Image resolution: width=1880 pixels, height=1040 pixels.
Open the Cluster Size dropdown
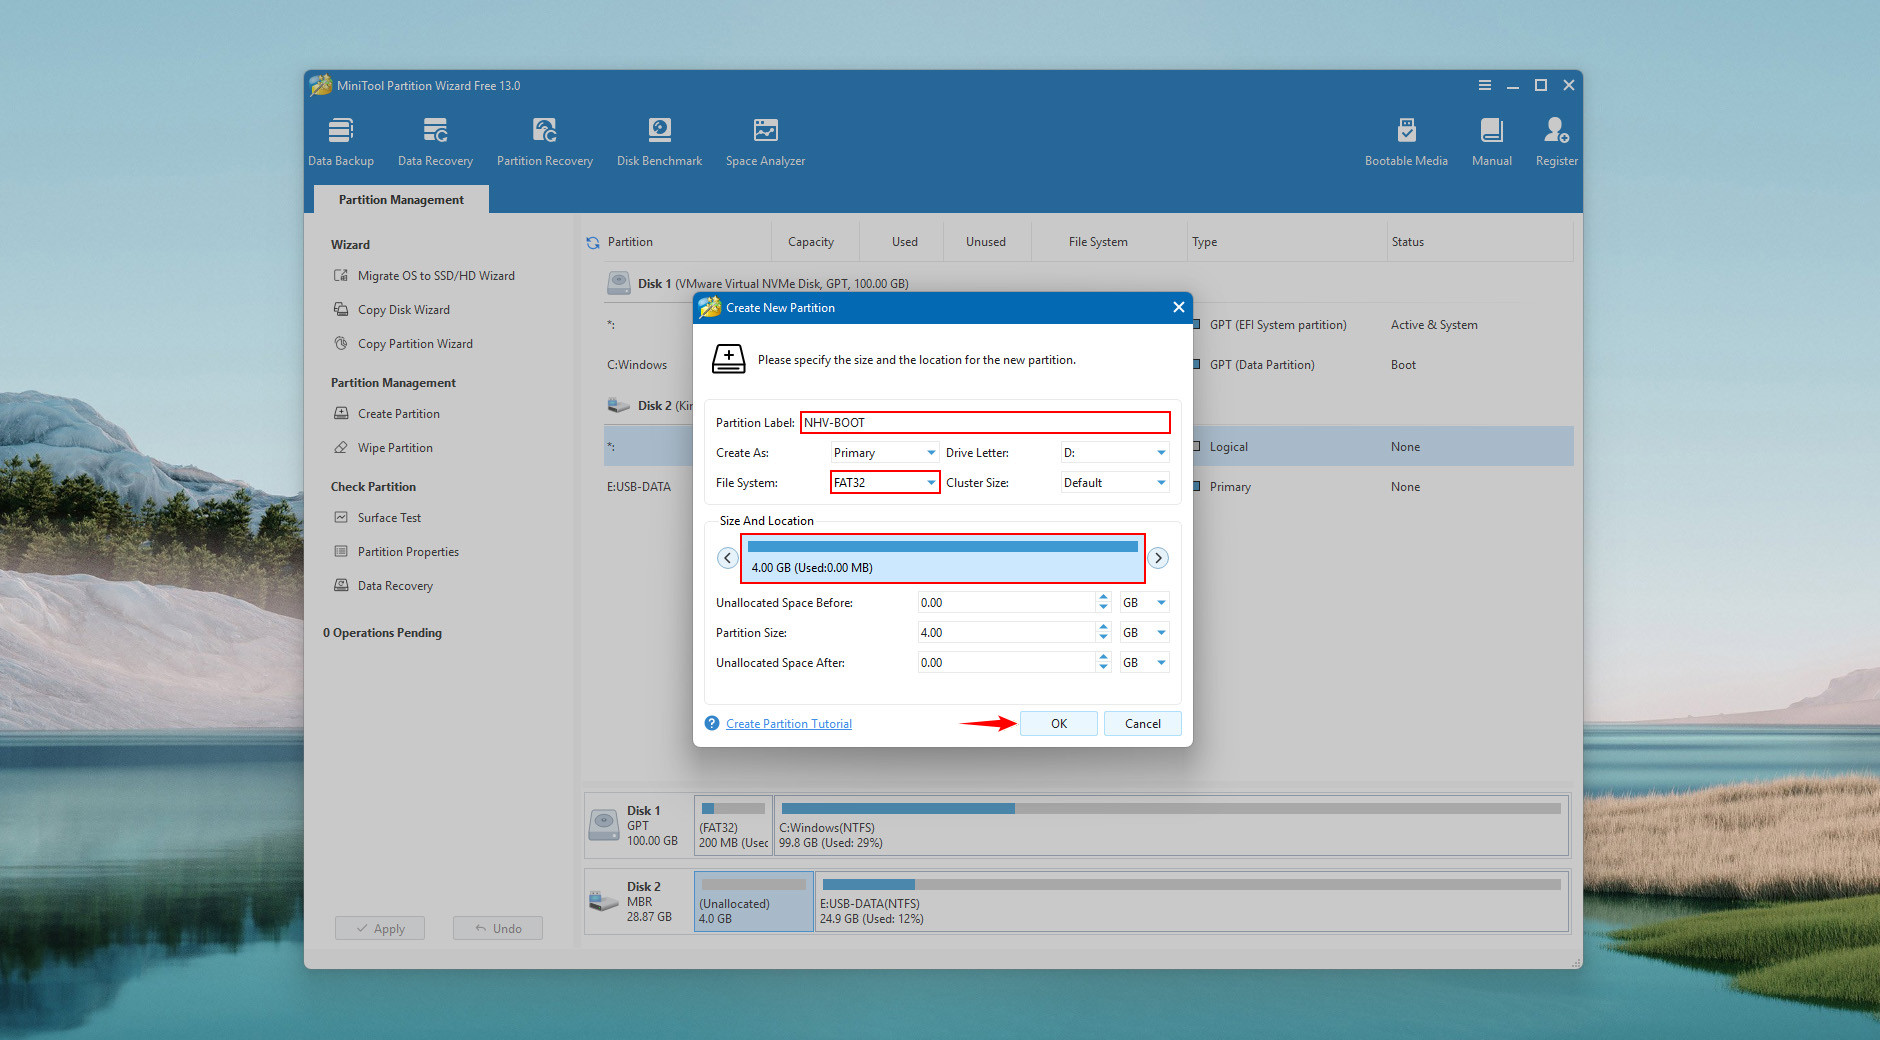(x=1114, y=483)
